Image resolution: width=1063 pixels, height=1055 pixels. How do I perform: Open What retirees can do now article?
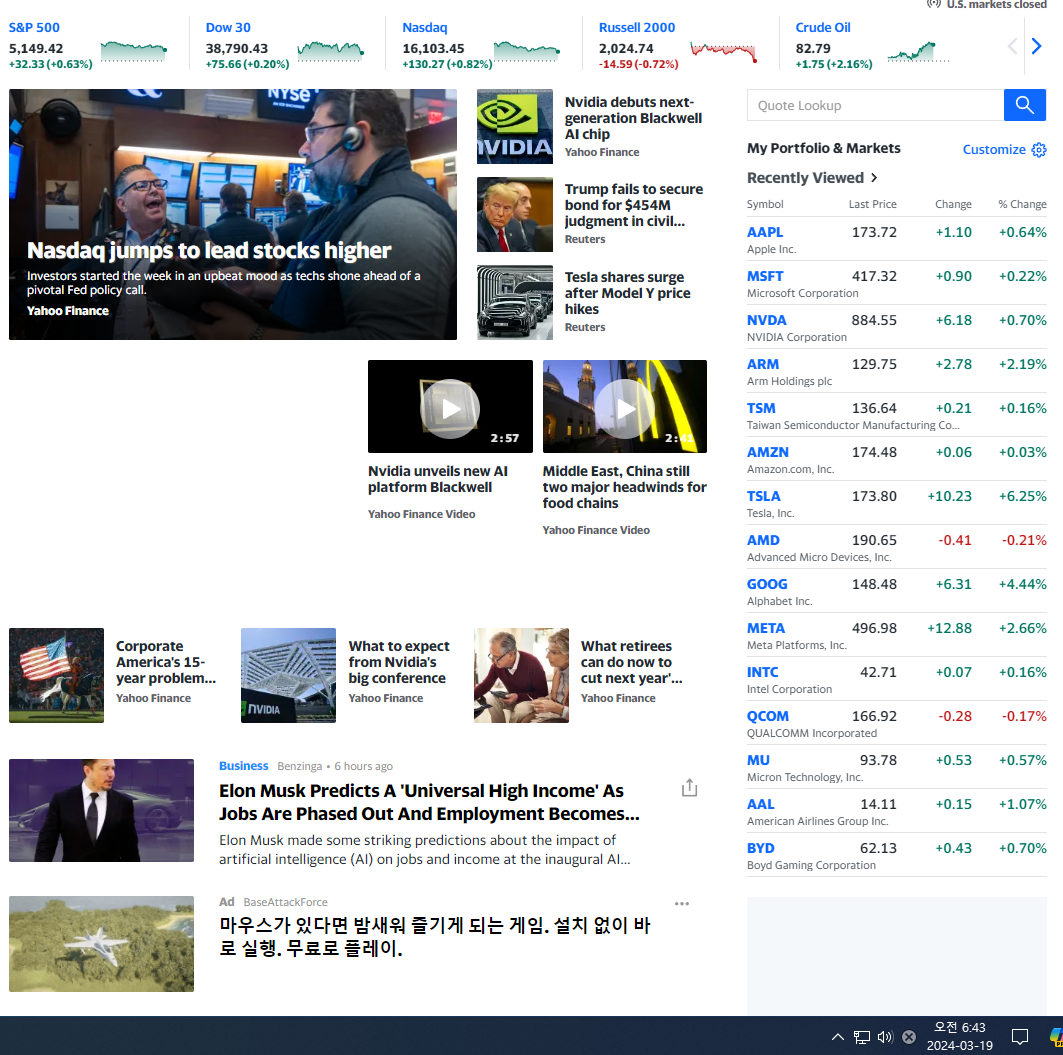coord(631,662)
